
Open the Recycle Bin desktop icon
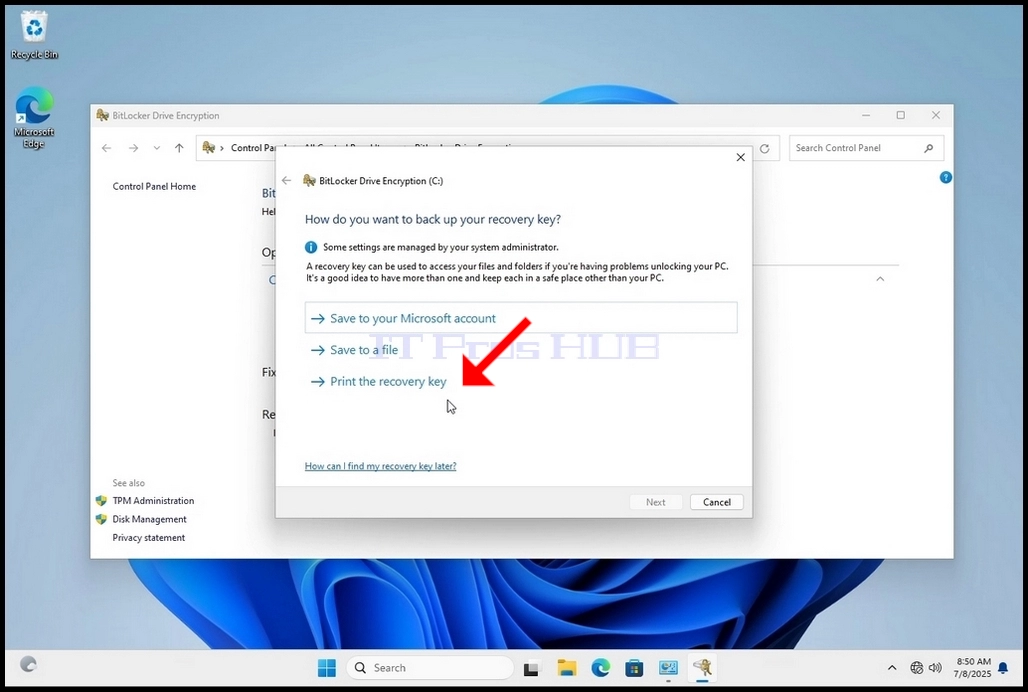(33, 36)
